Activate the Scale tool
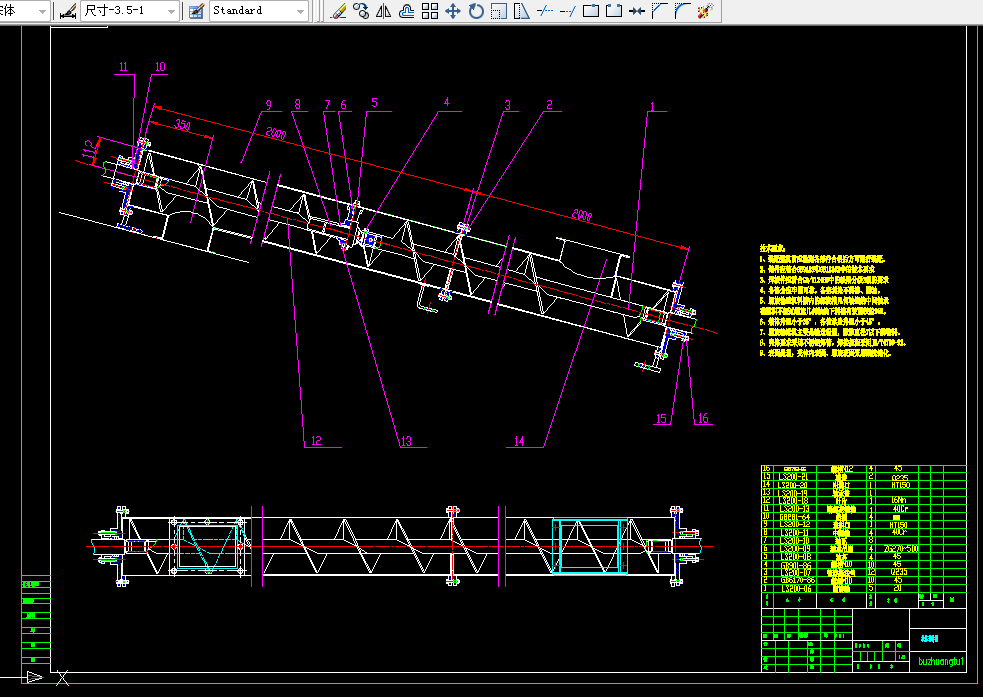983x697 pixels. click(498, 11)
